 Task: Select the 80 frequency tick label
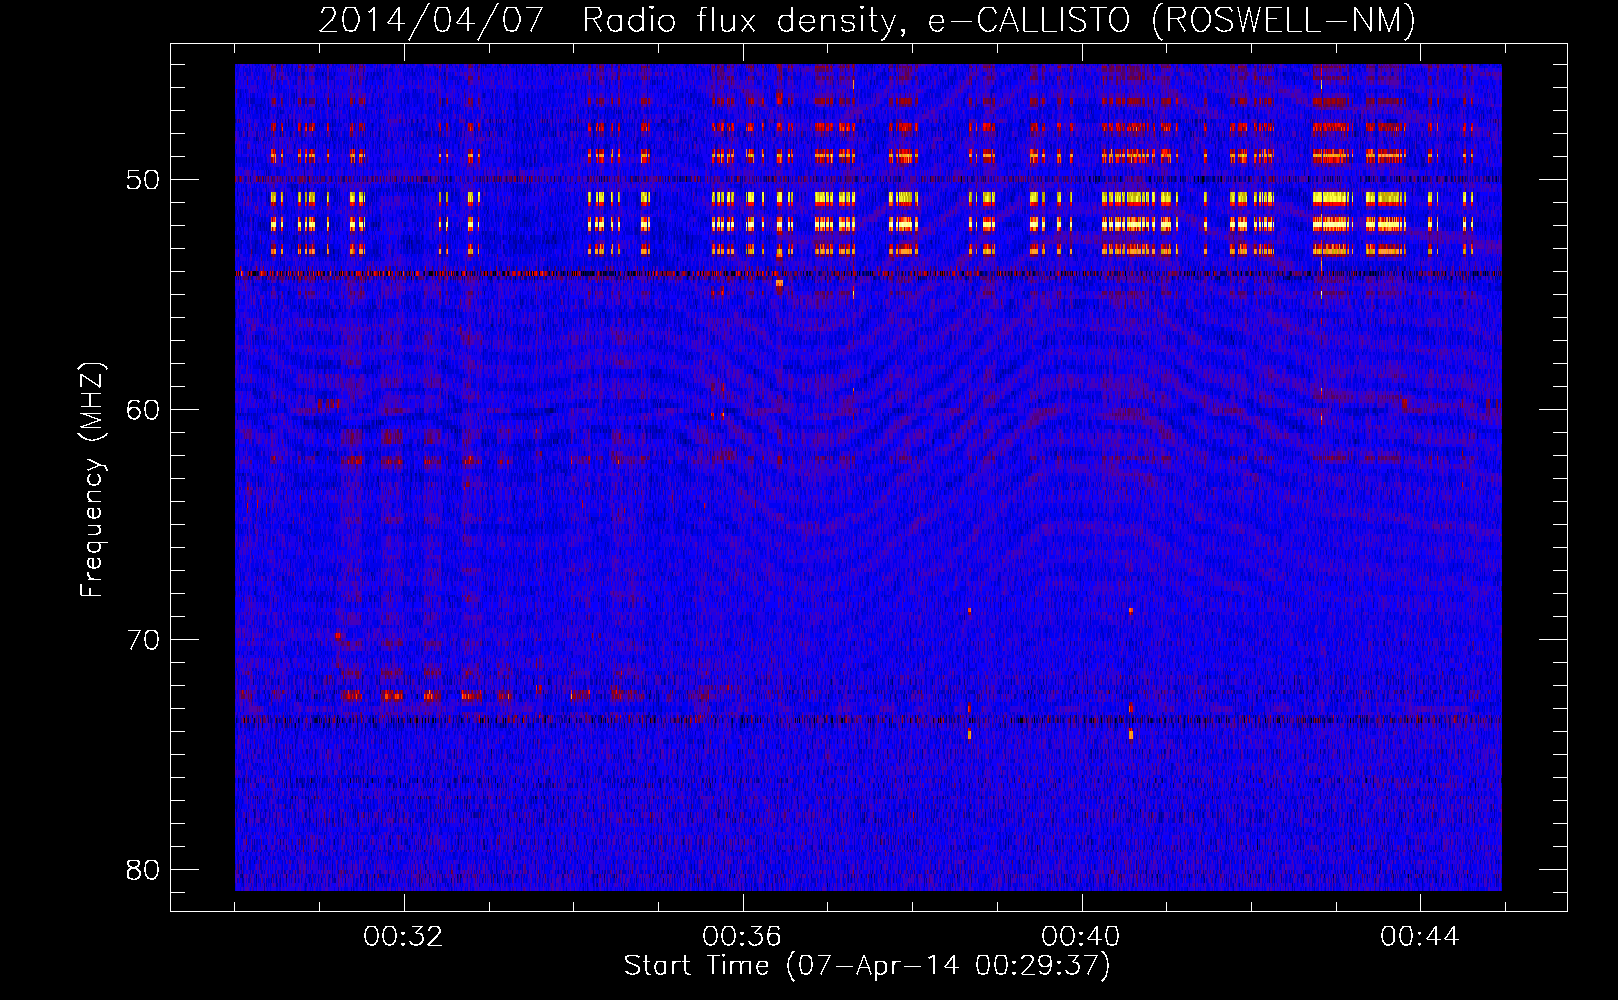click(x=143, y=870)
